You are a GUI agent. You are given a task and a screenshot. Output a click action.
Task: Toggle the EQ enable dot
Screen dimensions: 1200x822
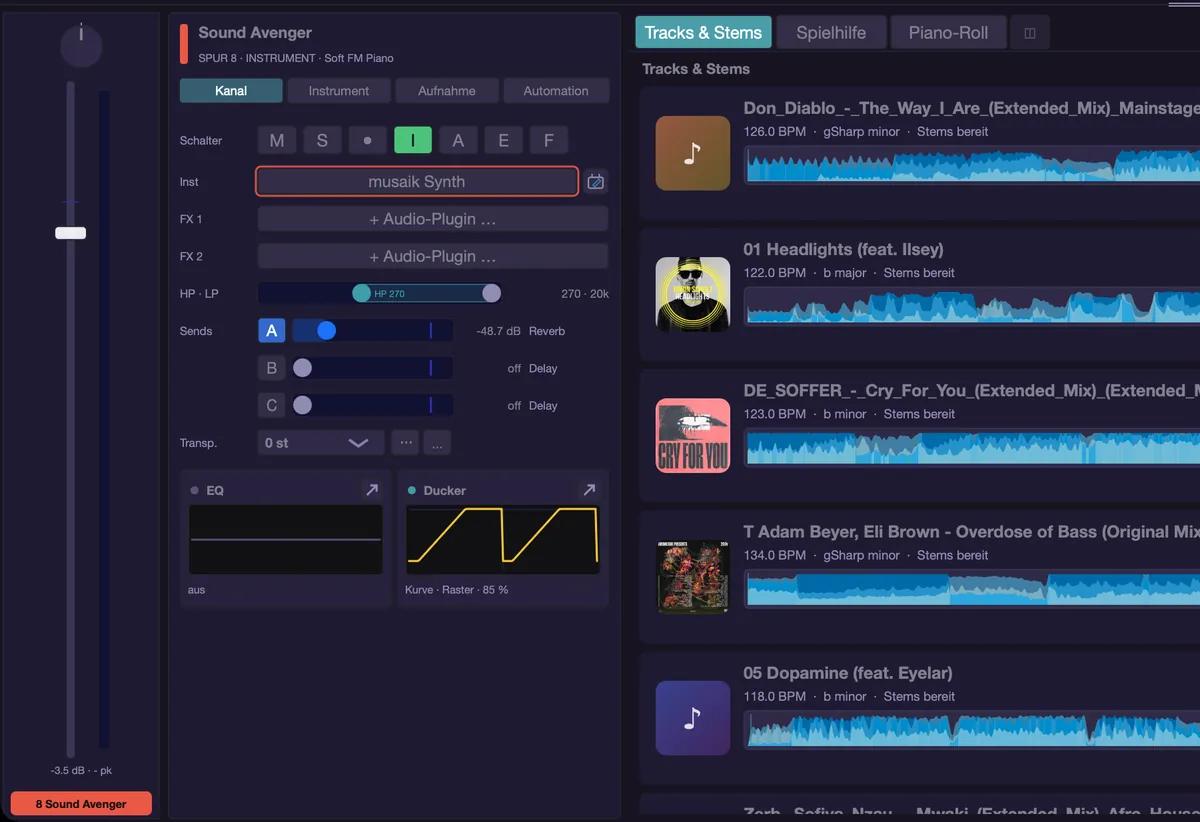pos(195,491)
